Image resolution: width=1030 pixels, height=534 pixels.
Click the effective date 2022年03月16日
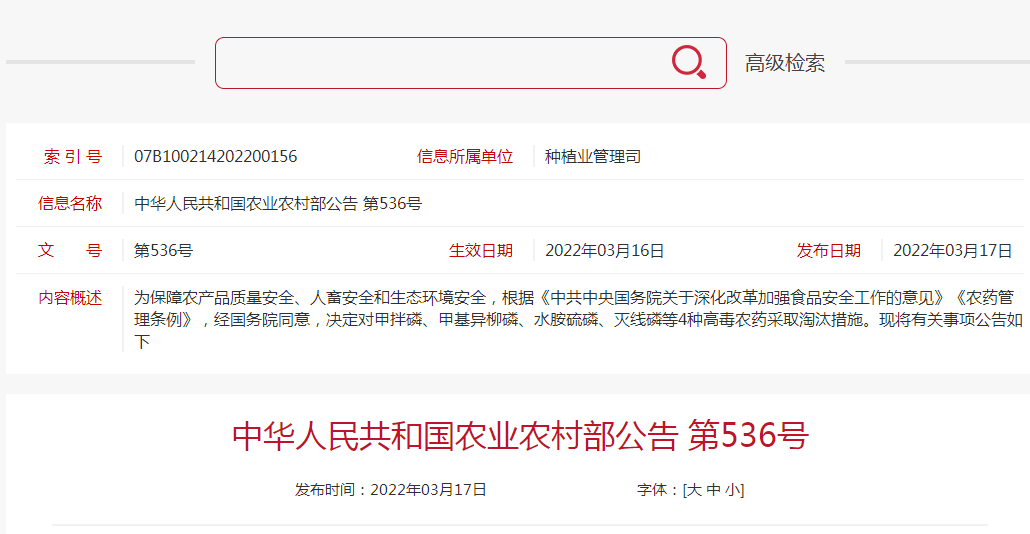coord(604,251)
